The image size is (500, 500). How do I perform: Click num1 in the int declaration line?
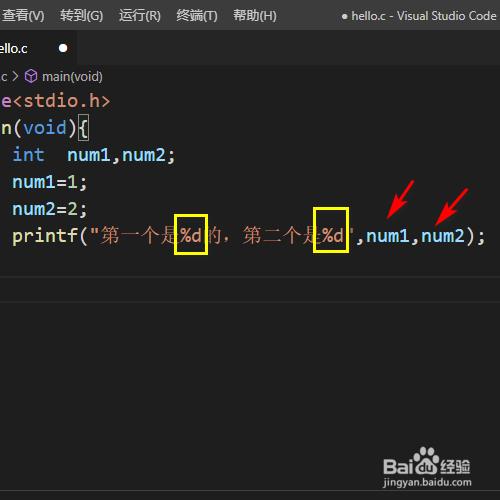[89, 155]
